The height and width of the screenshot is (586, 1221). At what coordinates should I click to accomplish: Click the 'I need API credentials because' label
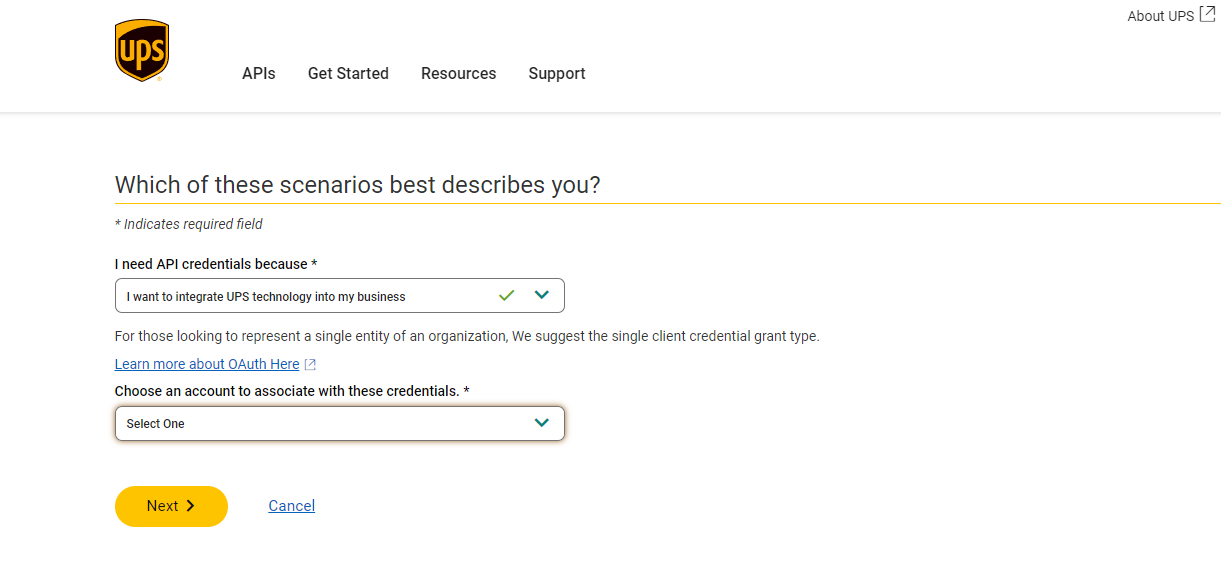pos(216,264)
